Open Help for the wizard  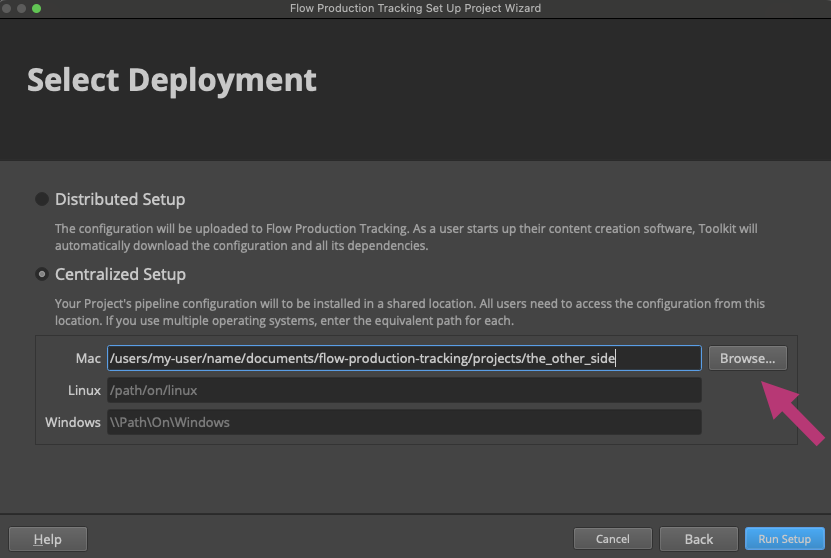[48, 539]
